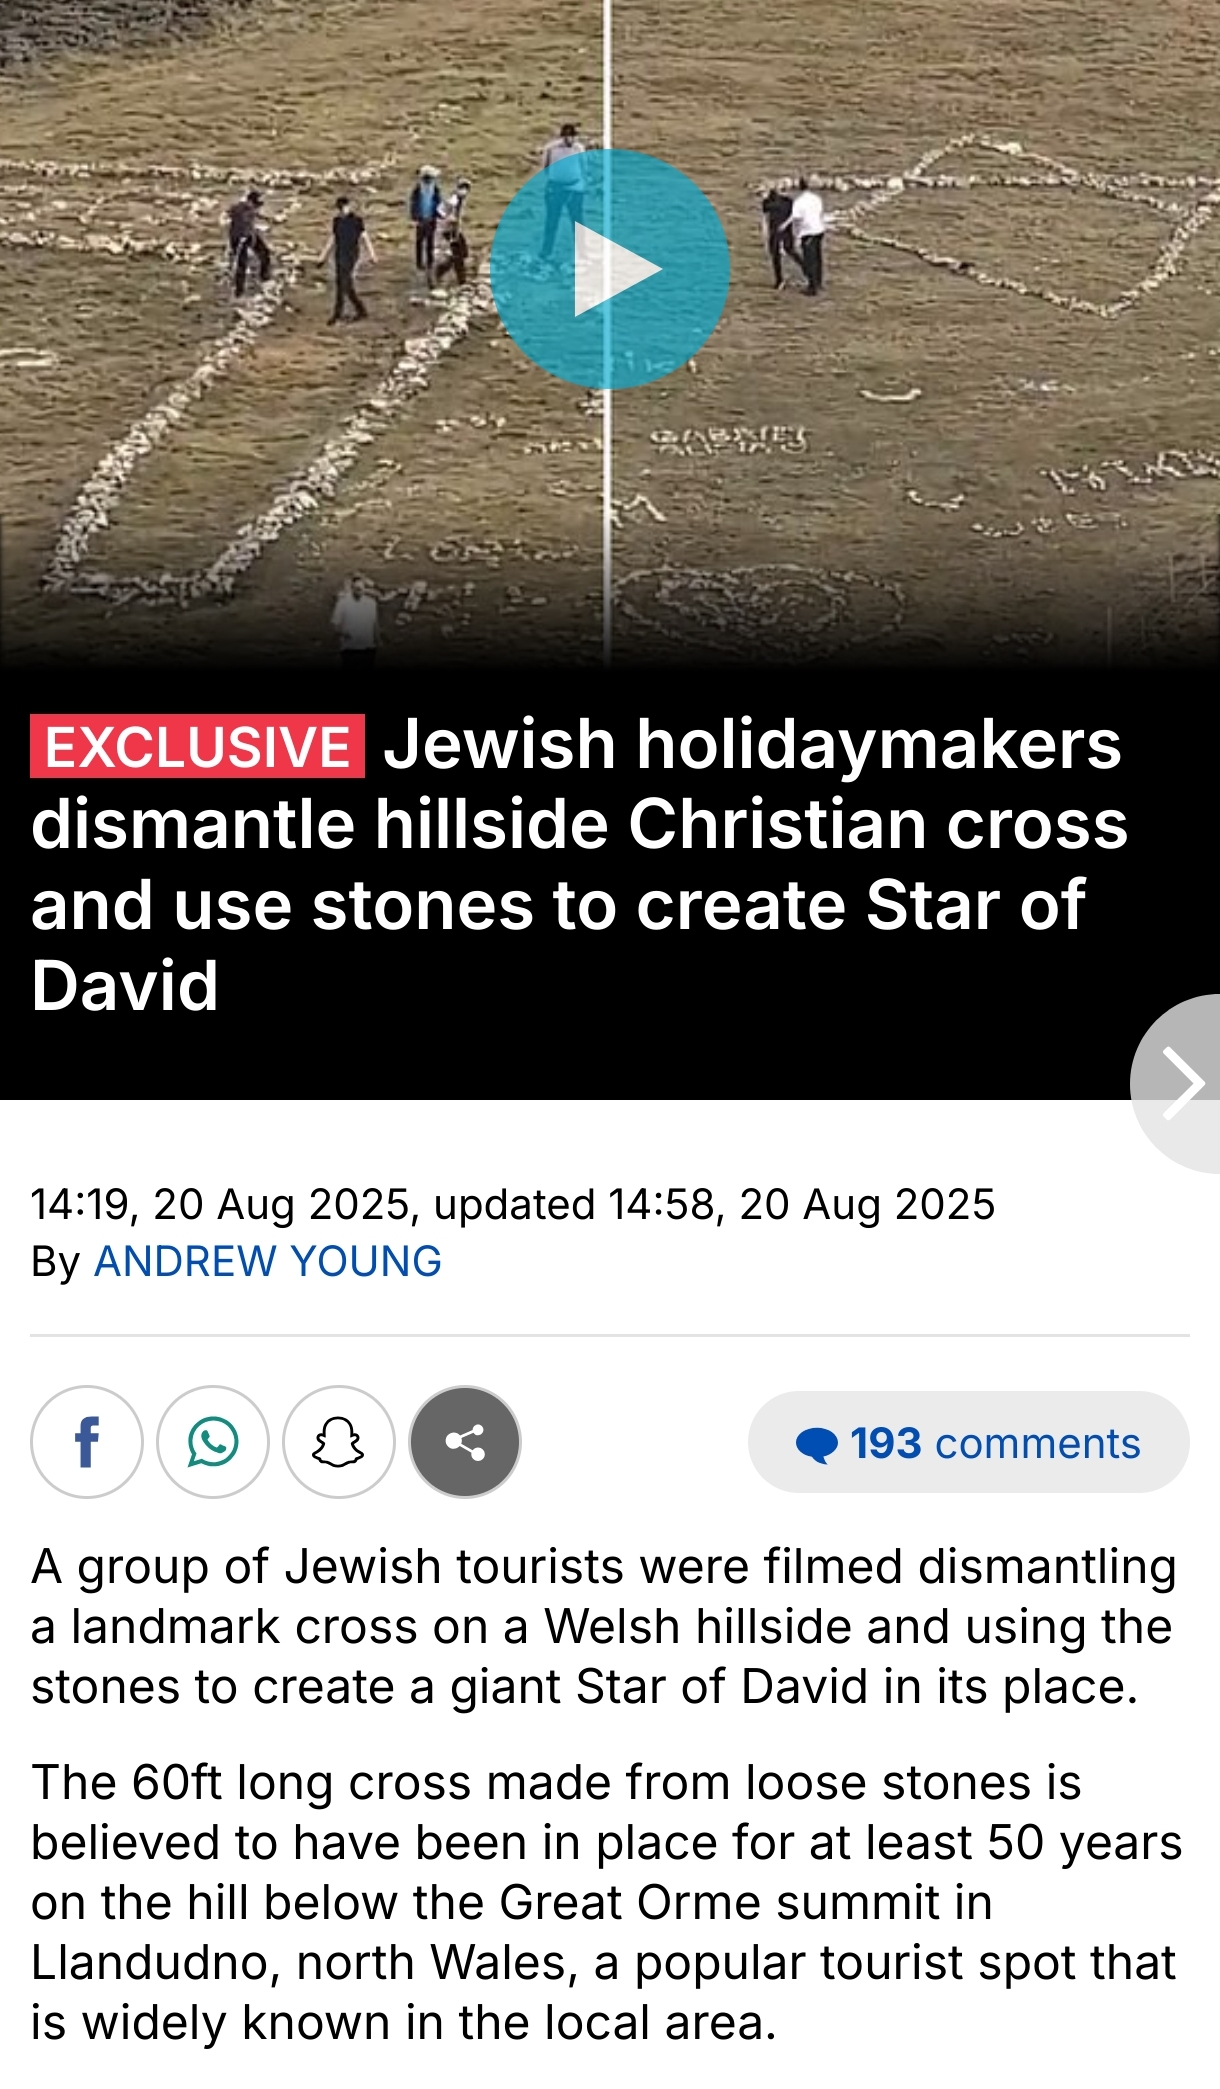The width and height of the screenshot is (1220, 2089).
Task: Go to next article with chevron arrow
Action: click(x=1180, y=1083)
